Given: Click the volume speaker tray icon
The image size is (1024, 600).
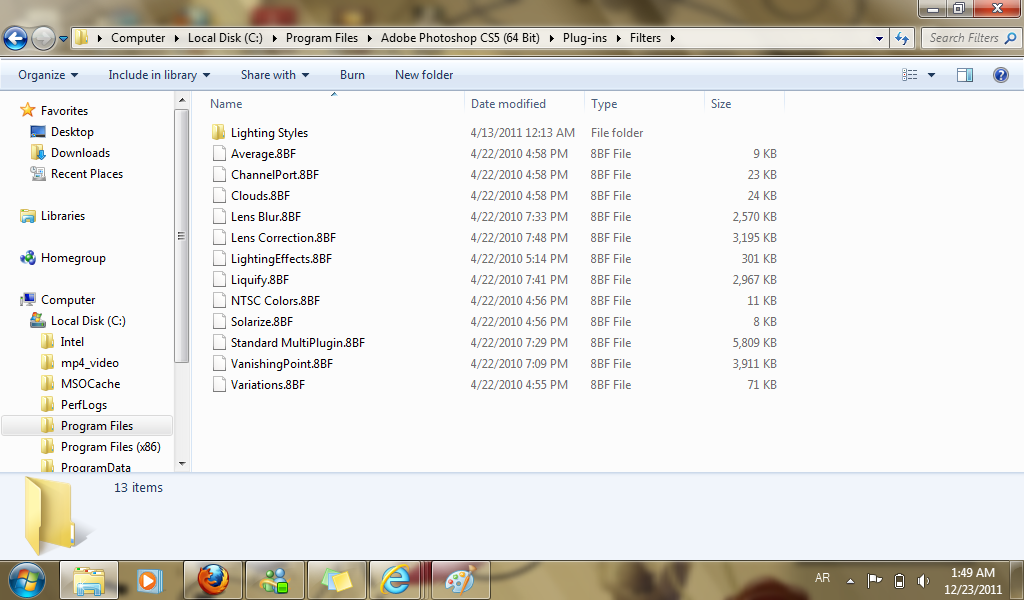Looking at the screenshot, I should point(923,580).
